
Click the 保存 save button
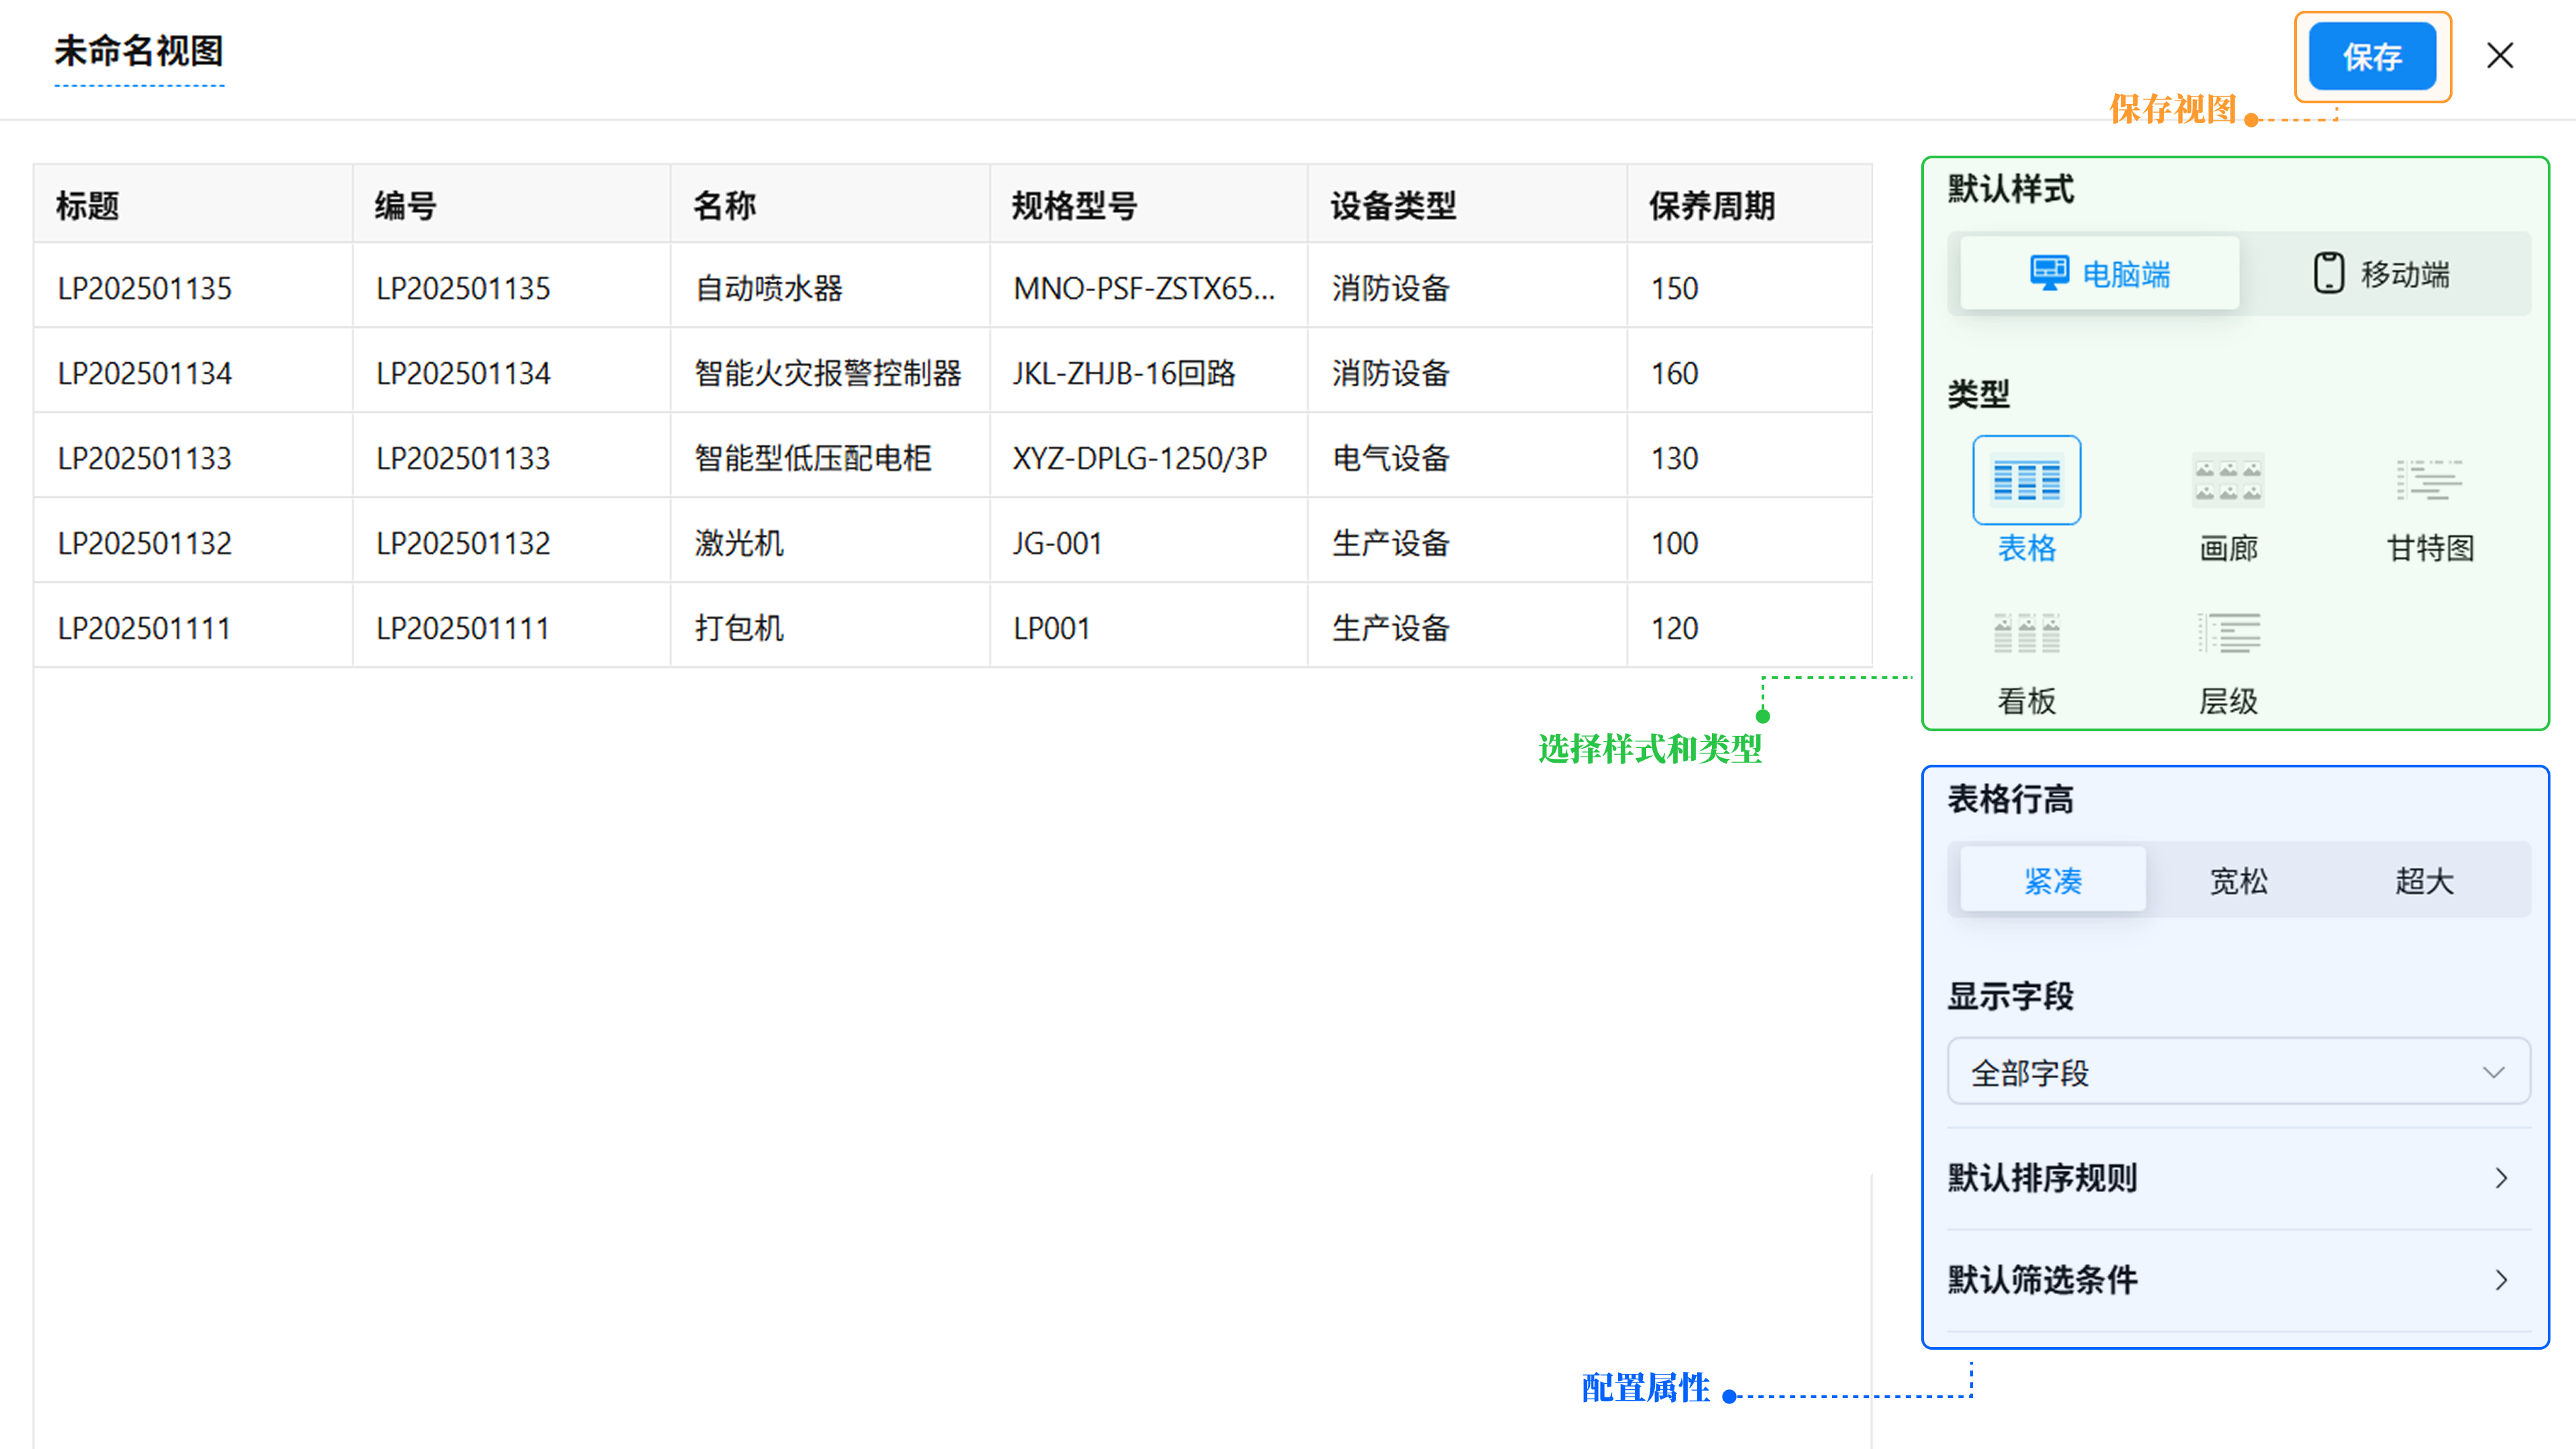2371,57
